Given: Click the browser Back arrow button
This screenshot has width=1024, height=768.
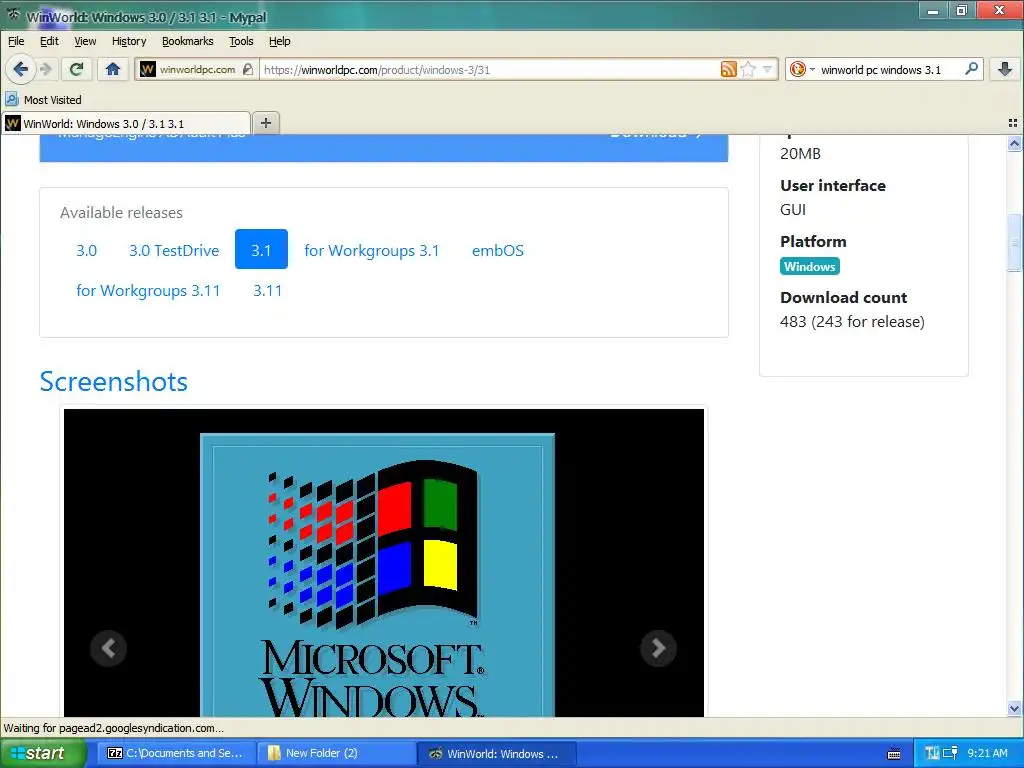Looking at the screenshot, I should [21, 69].
